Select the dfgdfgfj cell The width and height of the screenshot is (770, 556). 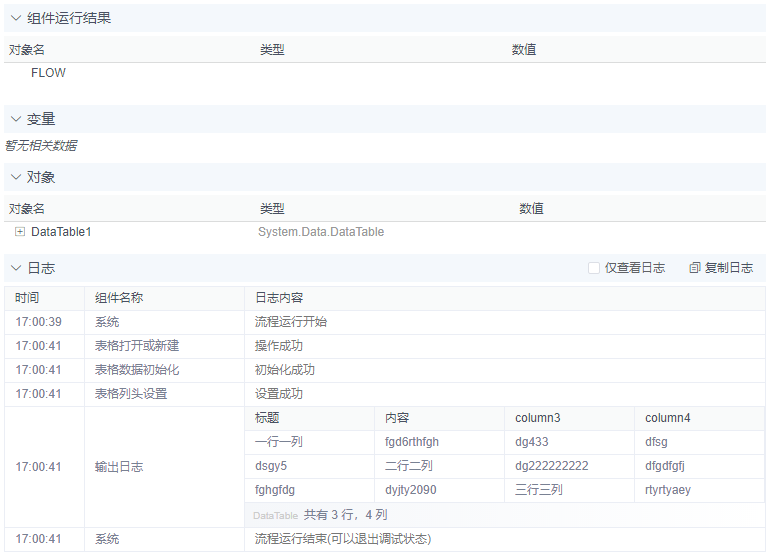[x=665, y=466]
